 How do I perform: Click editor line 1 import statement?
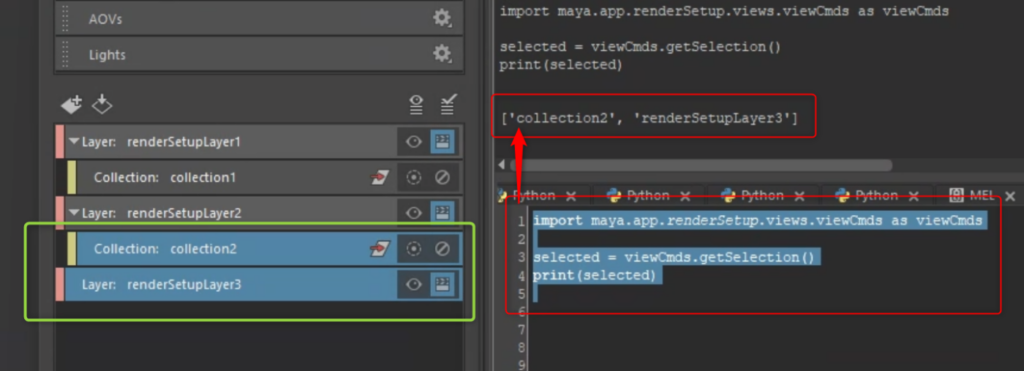(x=758, y=221)
